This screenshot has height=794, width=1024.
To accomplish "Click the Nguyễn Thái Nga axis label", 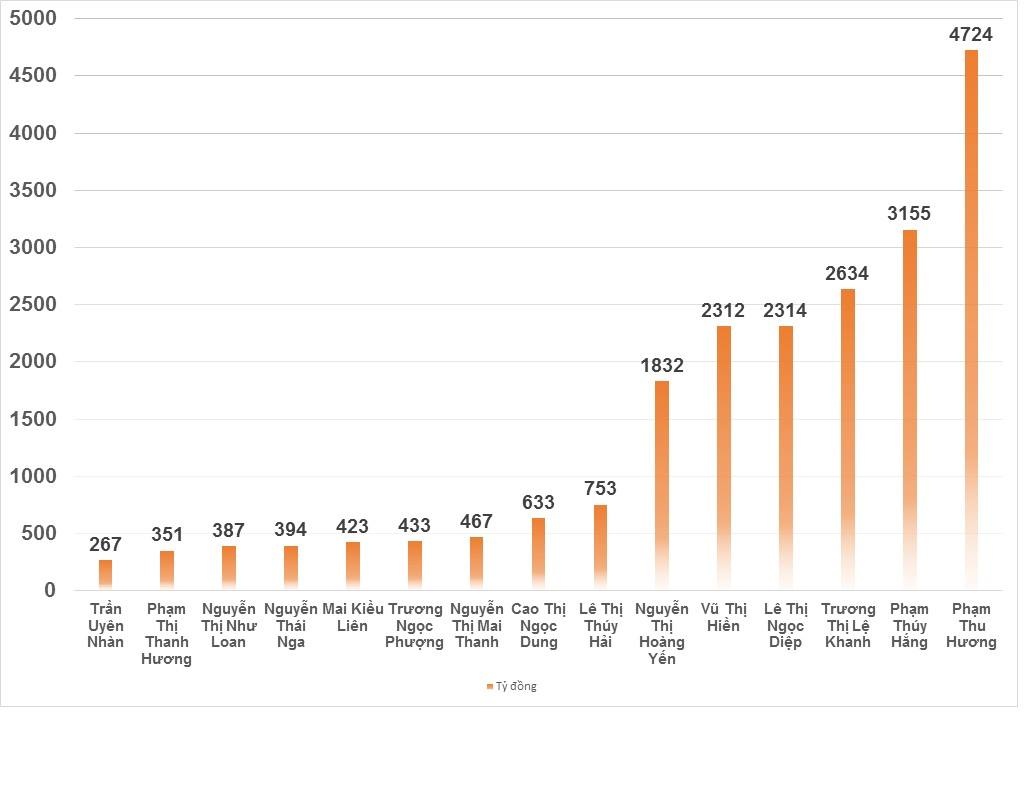I will pos(291,625).
